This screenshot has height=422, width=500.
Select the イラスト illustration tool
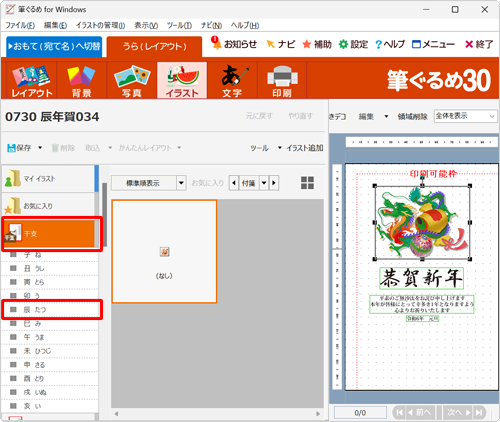(182, 80)
